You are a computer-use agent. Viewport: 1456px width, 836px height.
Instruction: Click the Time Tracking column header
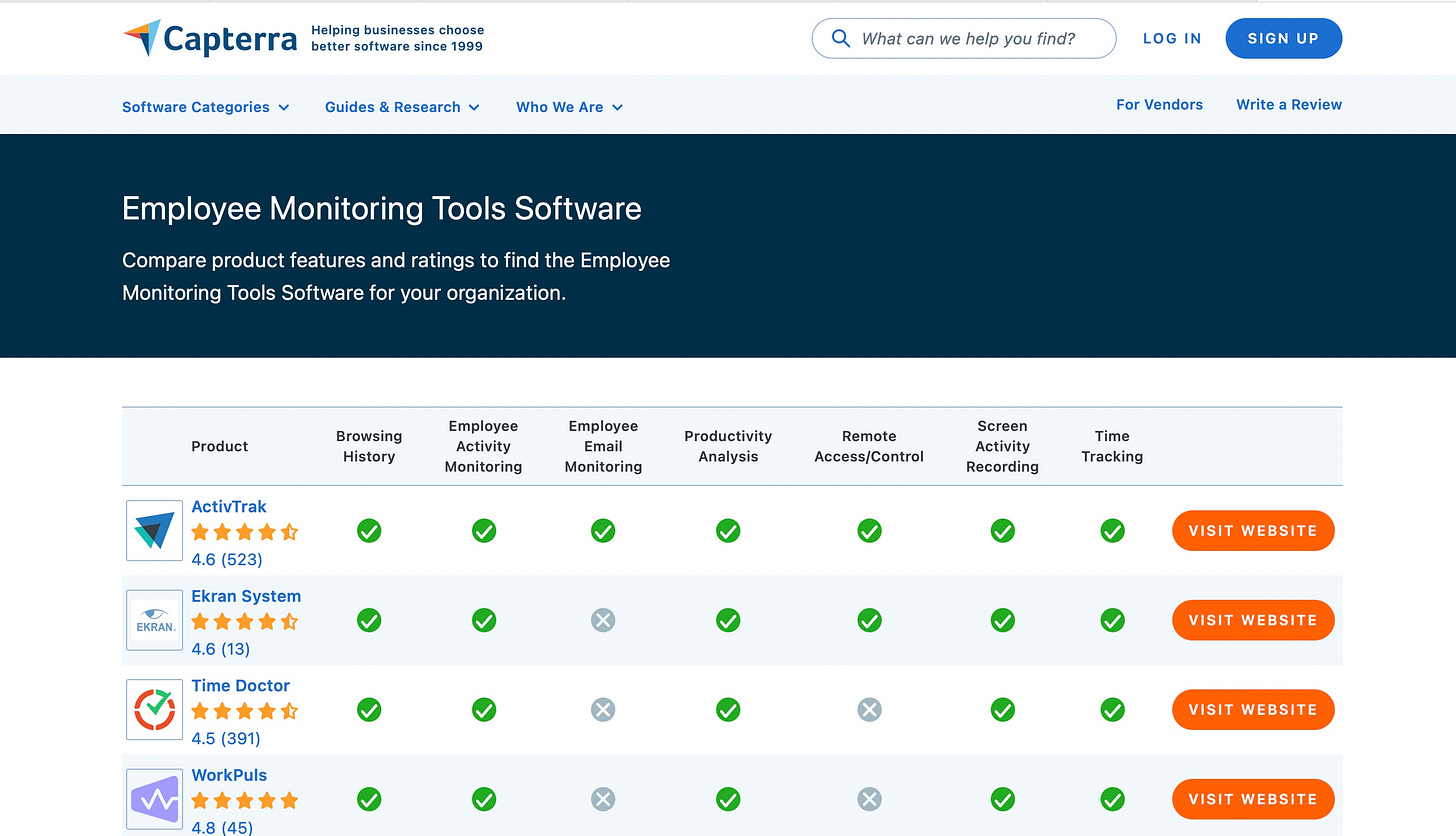1112,446
